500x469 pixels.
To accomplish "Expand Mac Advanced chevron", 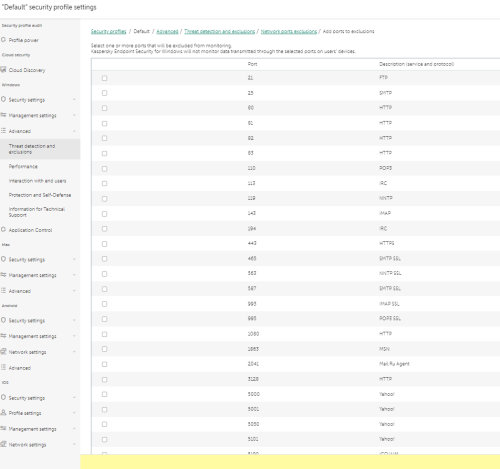I will coord(74,291).
